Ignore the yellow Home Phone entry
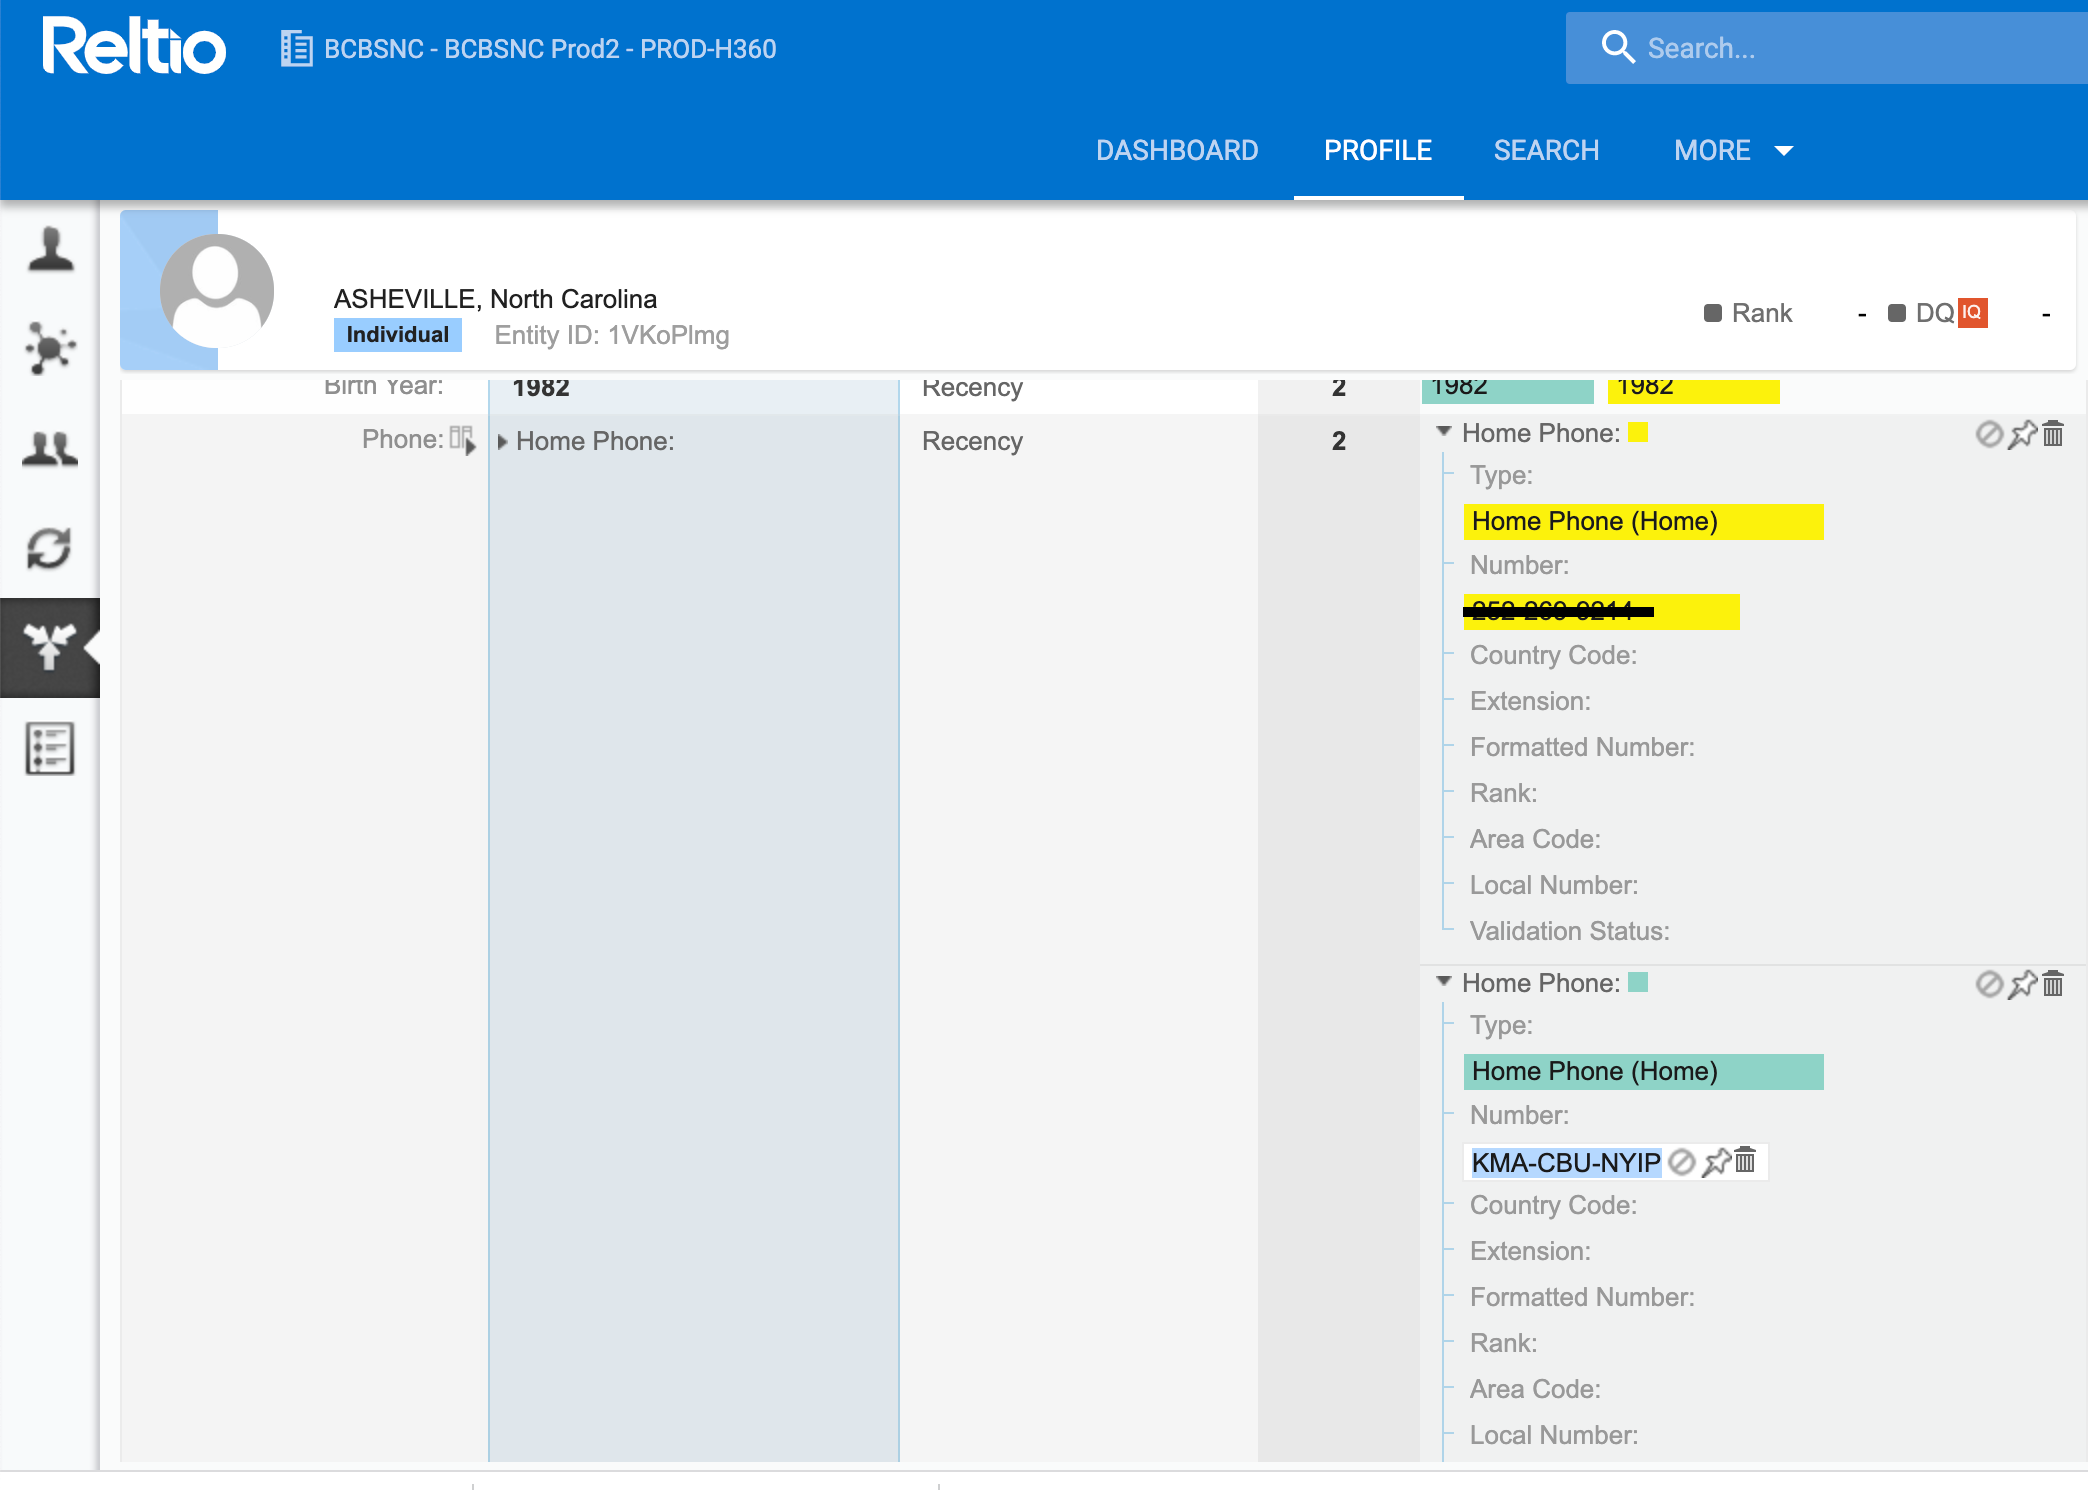2088x1490 pixels. tap(1989, 434)
